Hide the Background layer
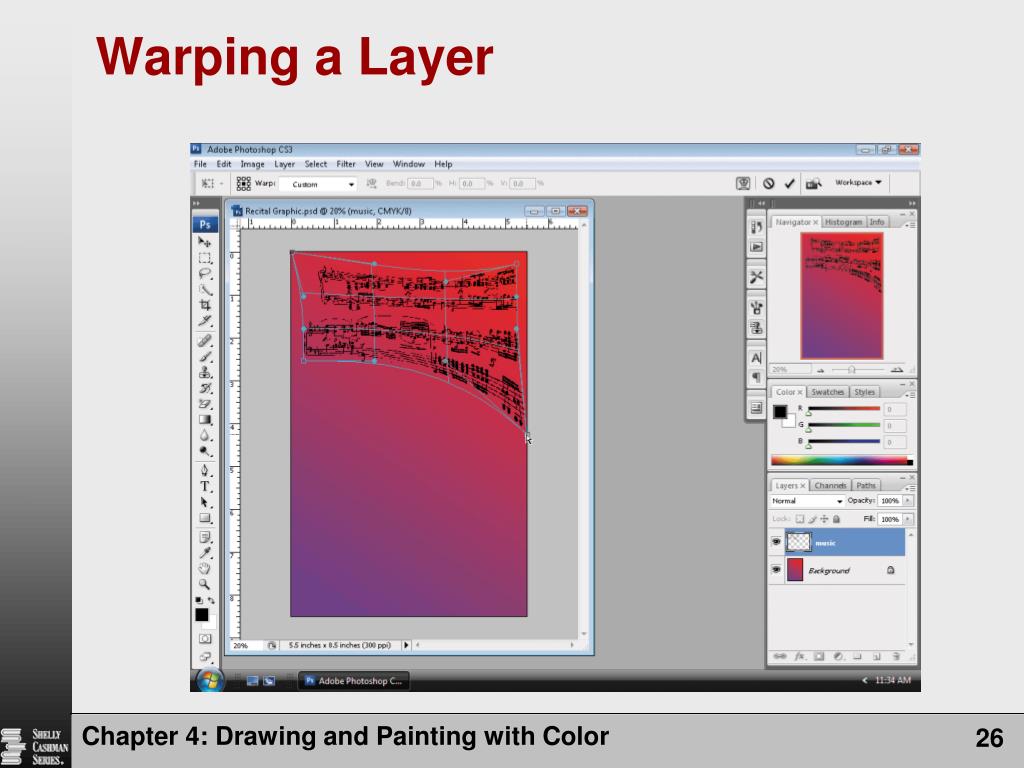 [776, 569]
